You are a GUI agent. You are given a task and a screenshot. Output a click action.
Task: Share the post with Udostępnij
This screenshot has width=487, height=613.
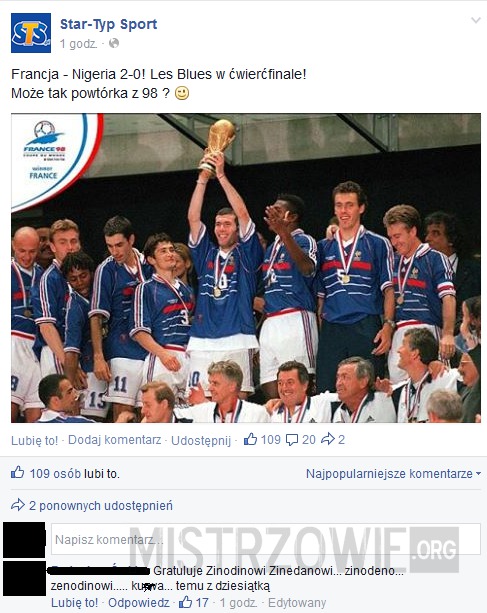201,440
